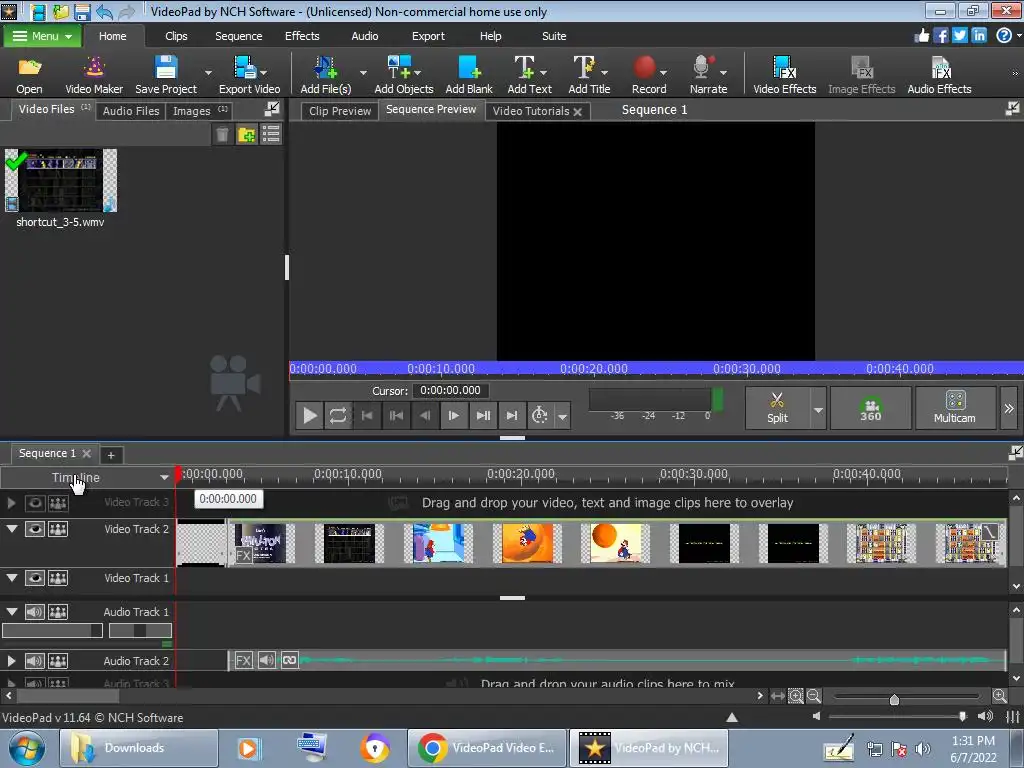Viewport: 1024px width, 768px height.
Task: Switch clip bin to list view
Action: tap(270, 135)
